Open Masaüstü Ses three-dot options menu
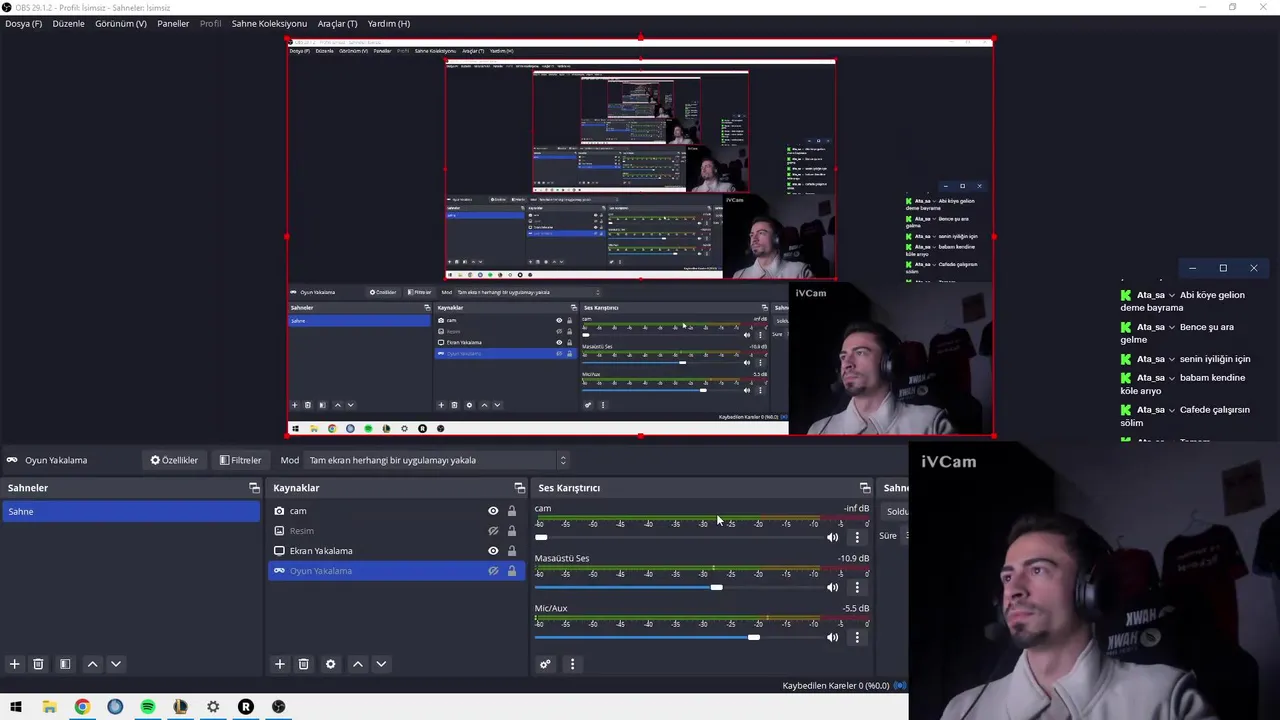 click(857, 587)
